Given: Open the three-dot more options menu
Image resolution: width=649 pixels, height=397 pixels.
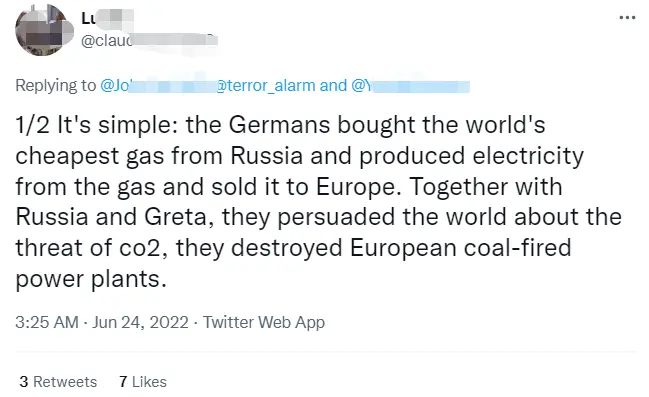Looking at the screenshot, I should 627,17.
